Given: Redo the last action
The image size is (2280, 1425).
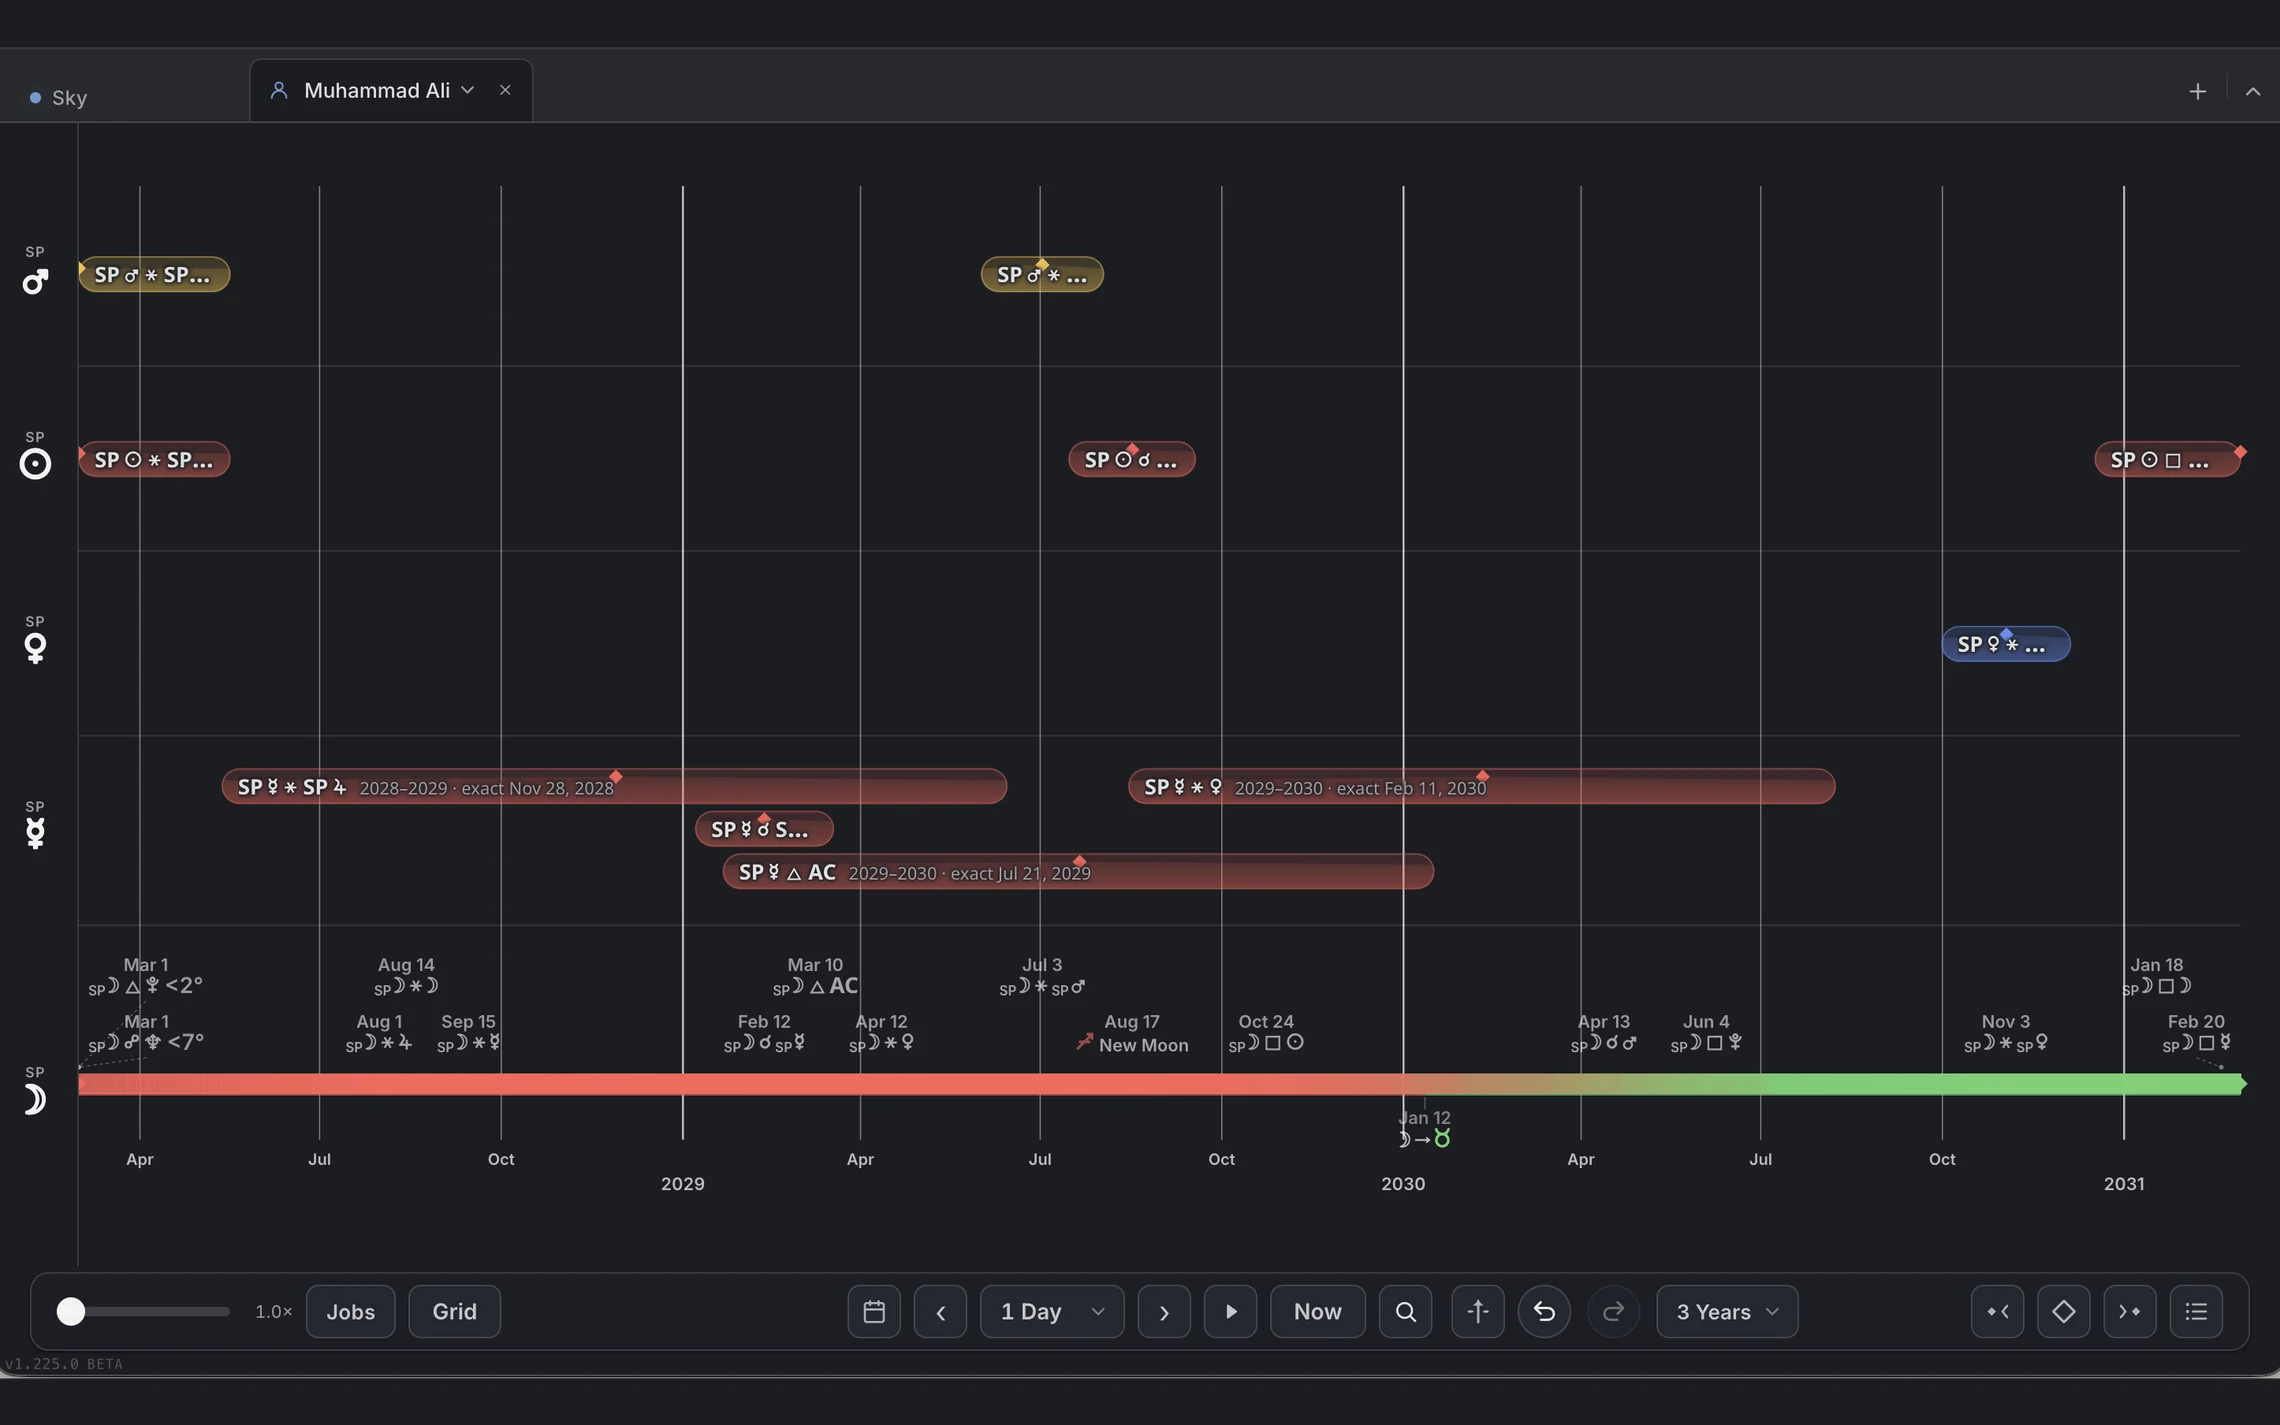Looking at the screenshot, I should point(1613,1311).
